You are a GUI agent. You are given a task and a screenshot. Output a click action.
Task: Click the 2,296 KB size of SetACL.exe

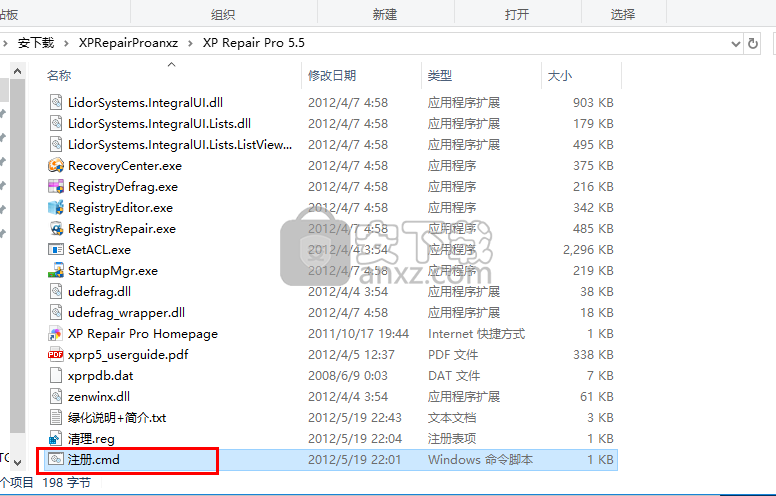pyautogui.click(x=588, y=249)
